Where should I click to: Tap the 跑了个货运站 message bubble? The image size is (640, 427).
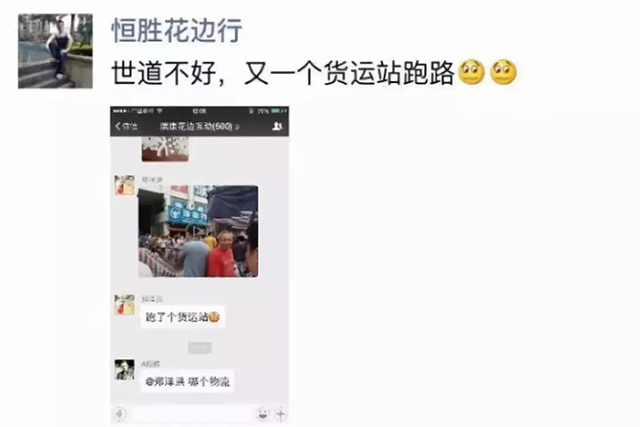point(183,317)
